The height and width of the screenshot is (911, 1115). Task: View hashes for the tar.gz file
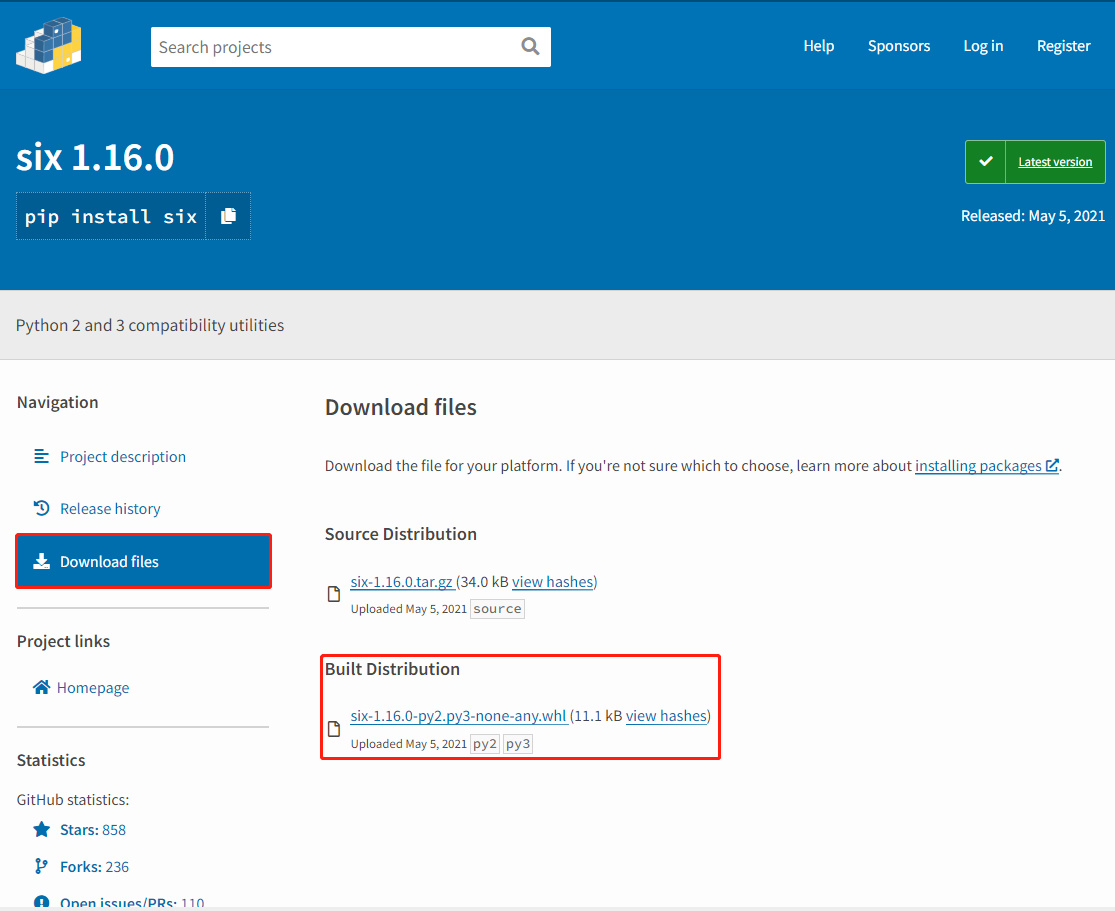[553, 582]
